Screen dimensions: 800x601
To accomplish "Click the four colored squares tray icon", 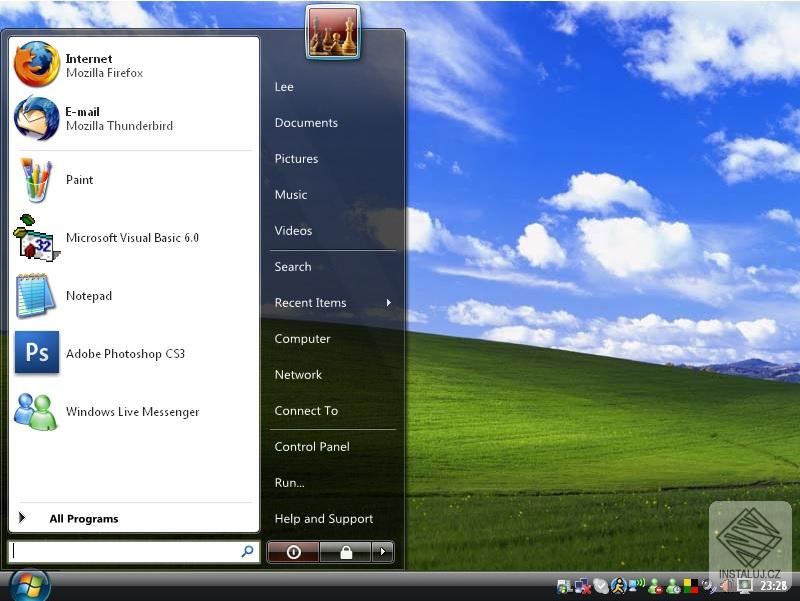I will [691, 586].
